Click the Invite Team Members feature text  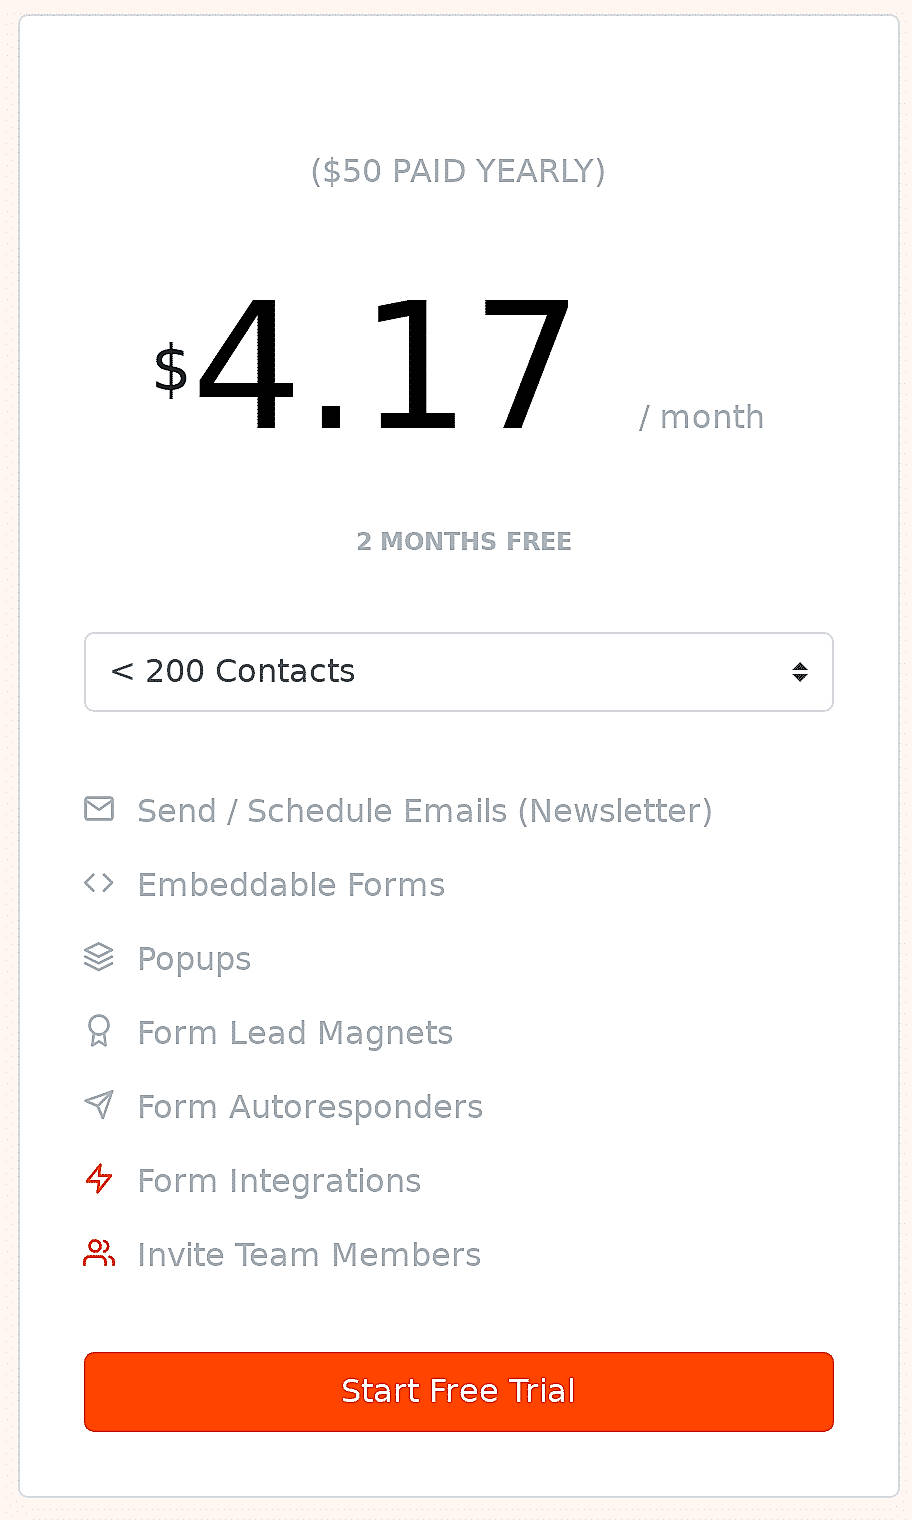(x=308, y=1254)
